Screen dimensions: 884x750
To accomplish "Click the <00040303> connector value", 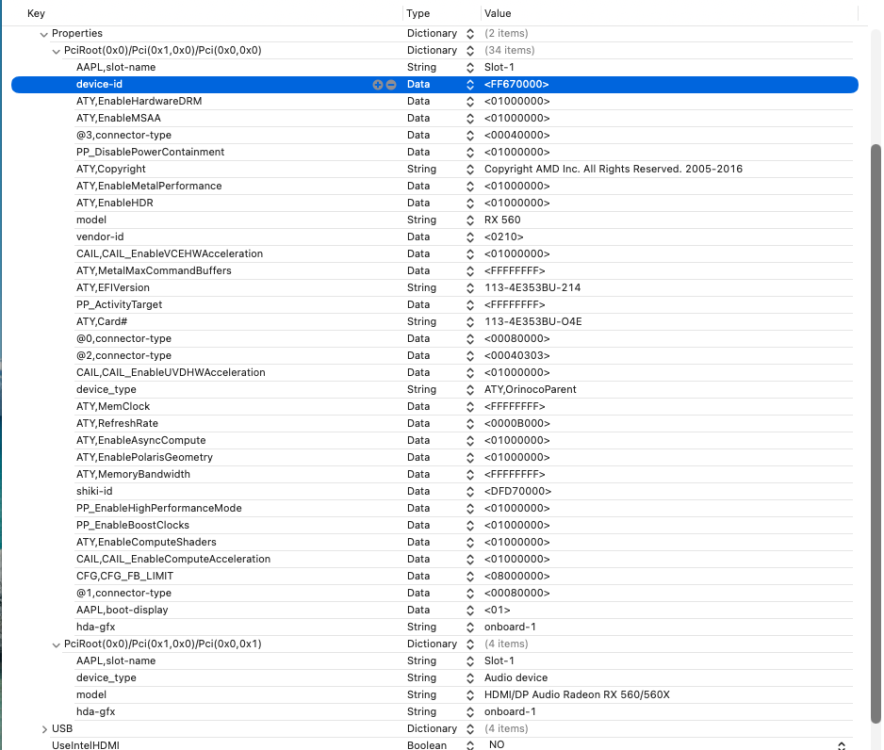I will [x=517, y=355].
